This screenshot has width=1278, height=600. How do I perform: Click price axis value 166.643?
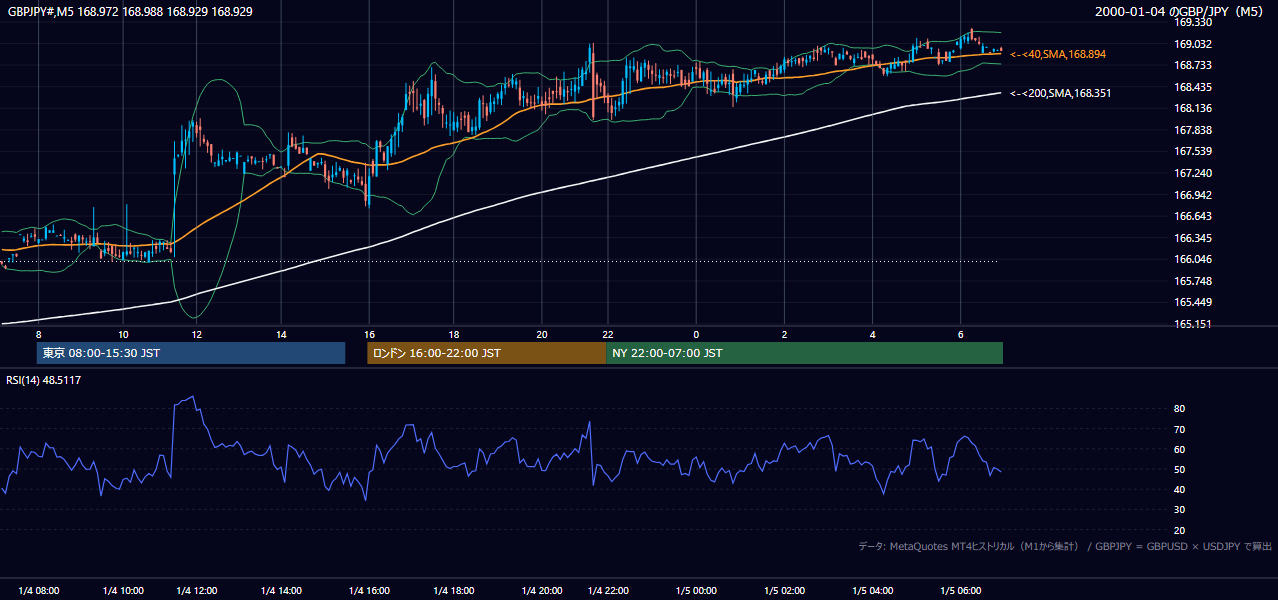coord(1193,216)
